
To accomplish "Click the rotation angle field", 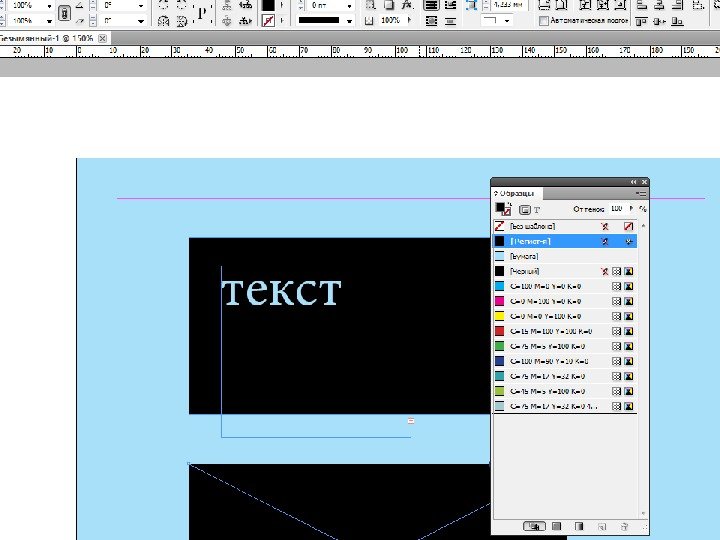I will click(x=119, y=6).
